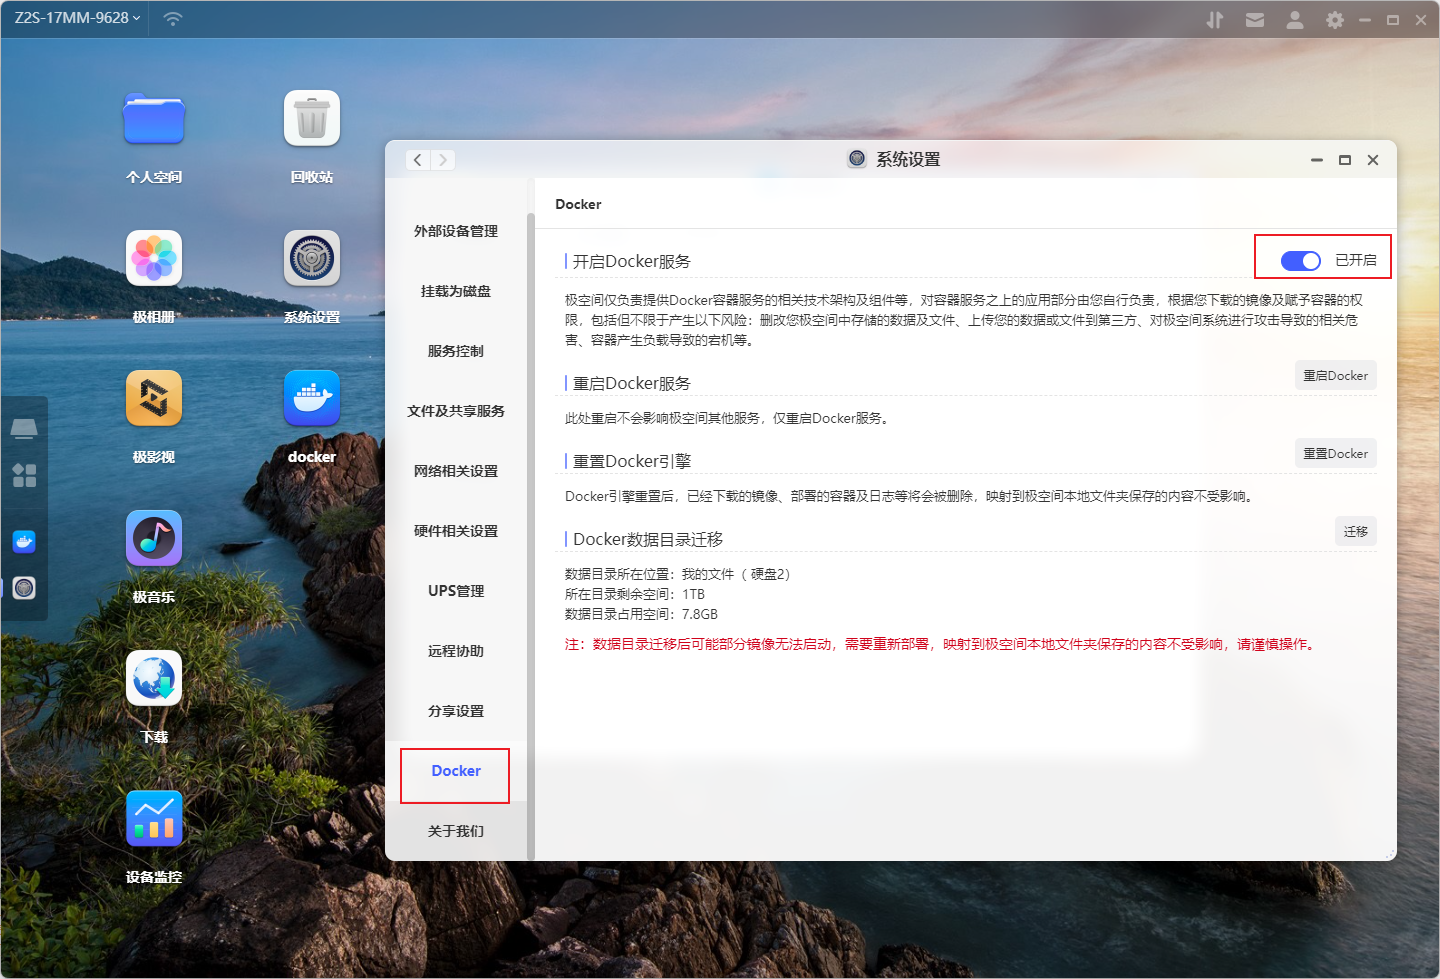Open the 极音乐 music app
This screenshot has width=1440, height=979.
154,539
